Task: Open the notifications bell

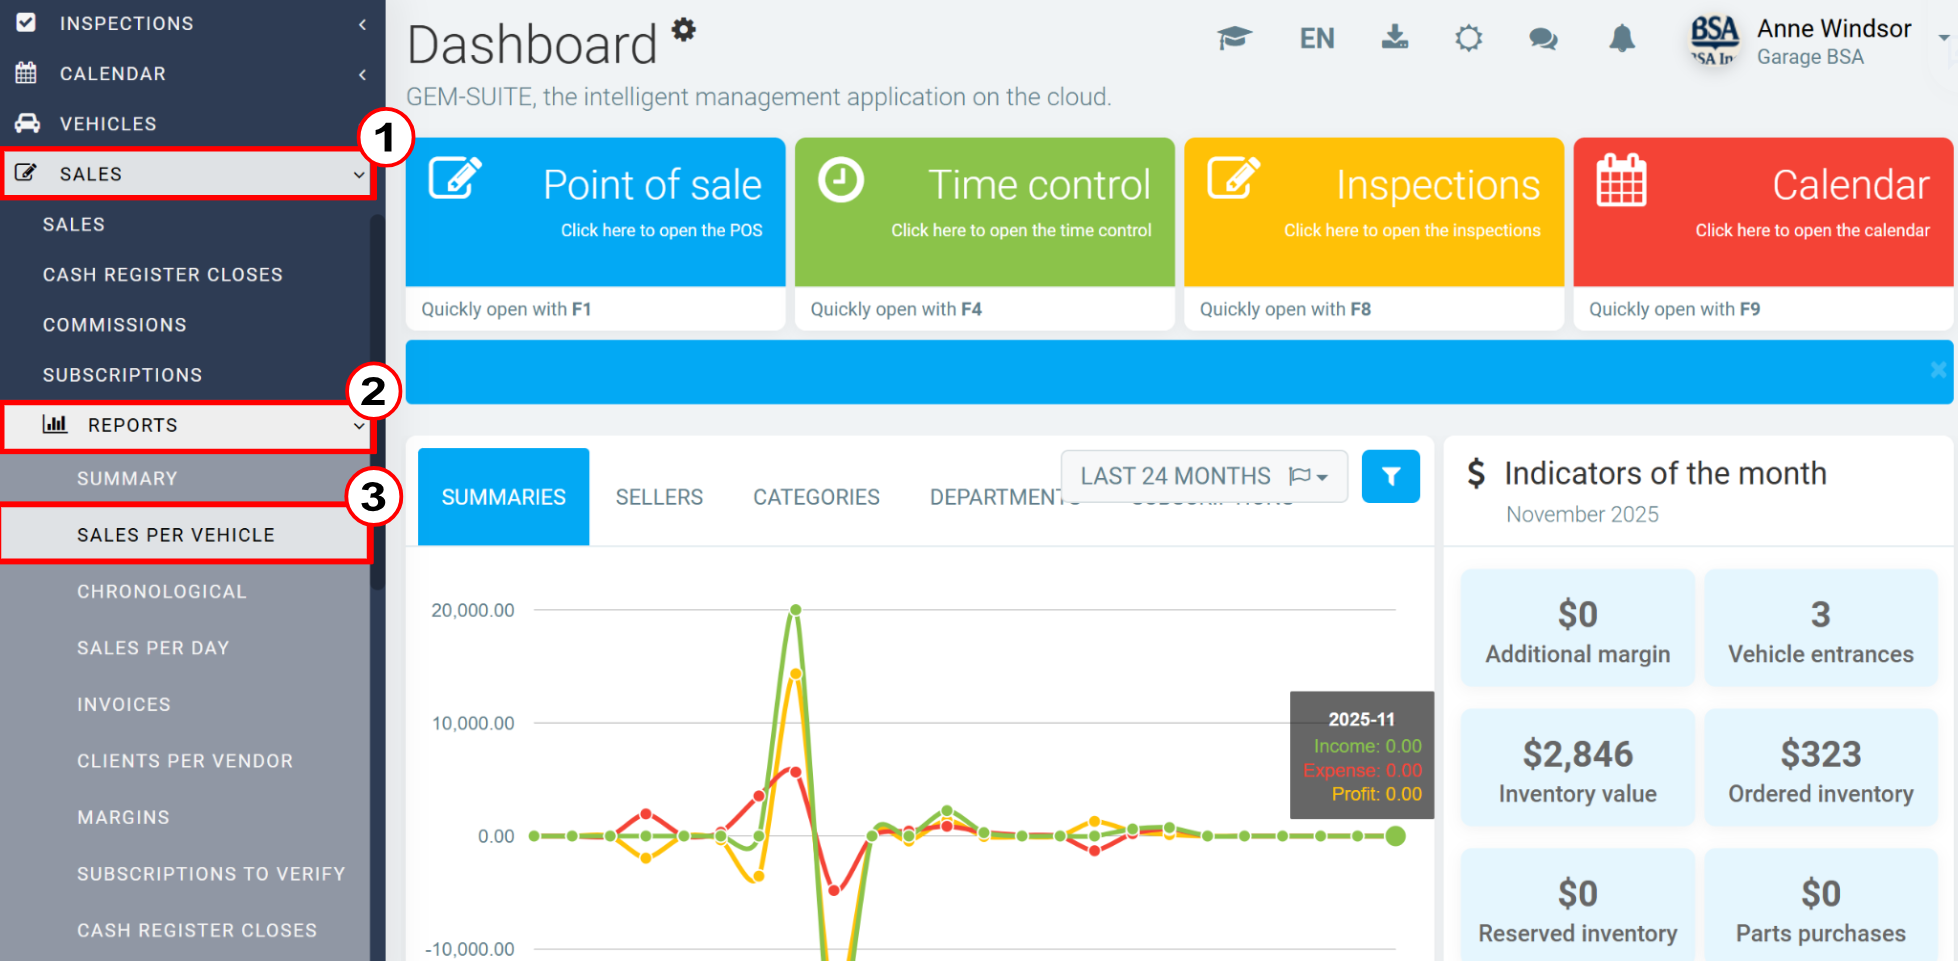Action: click(1622, 38)
